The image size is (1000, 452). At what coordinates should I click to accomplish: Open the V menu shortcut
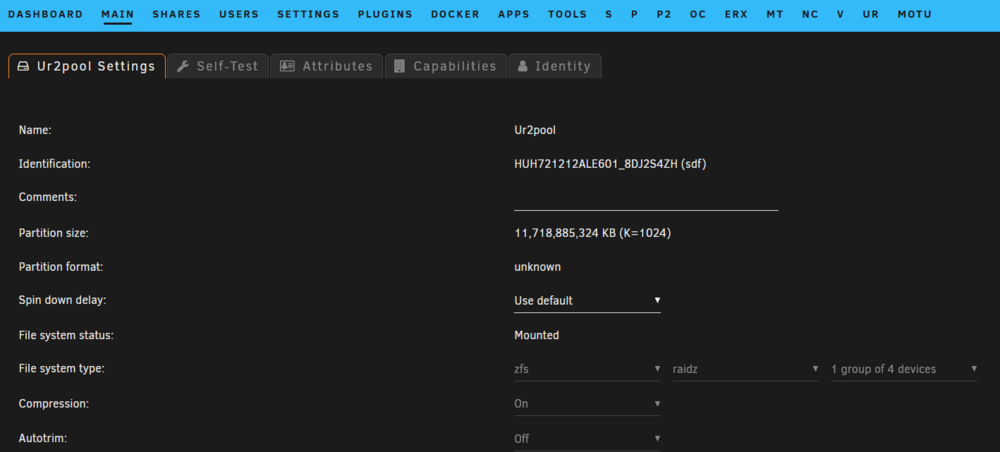(x=840, y=14)
